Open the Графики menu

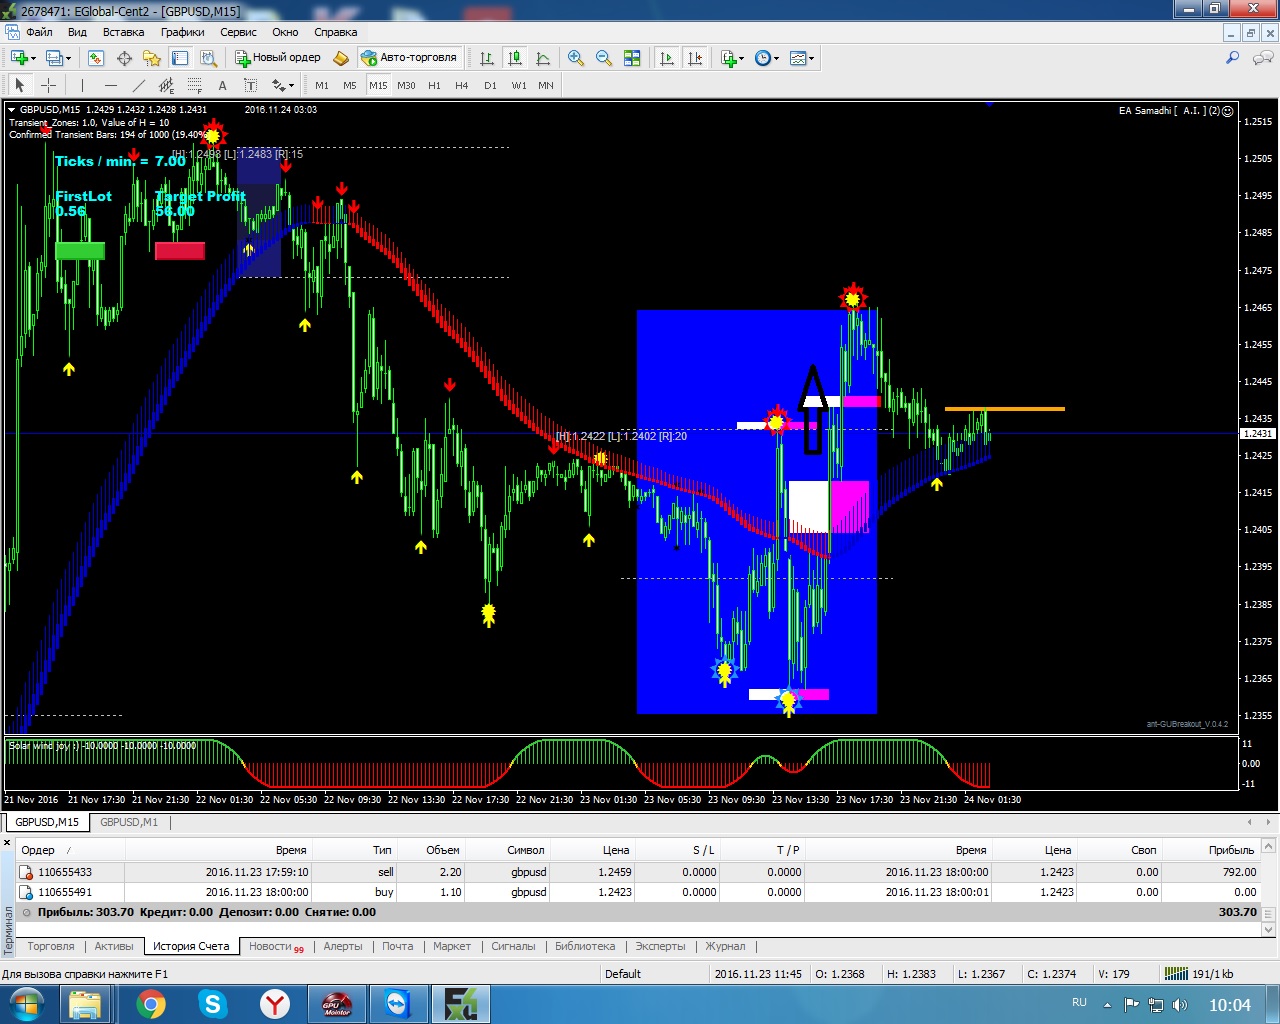coord(183,32)
